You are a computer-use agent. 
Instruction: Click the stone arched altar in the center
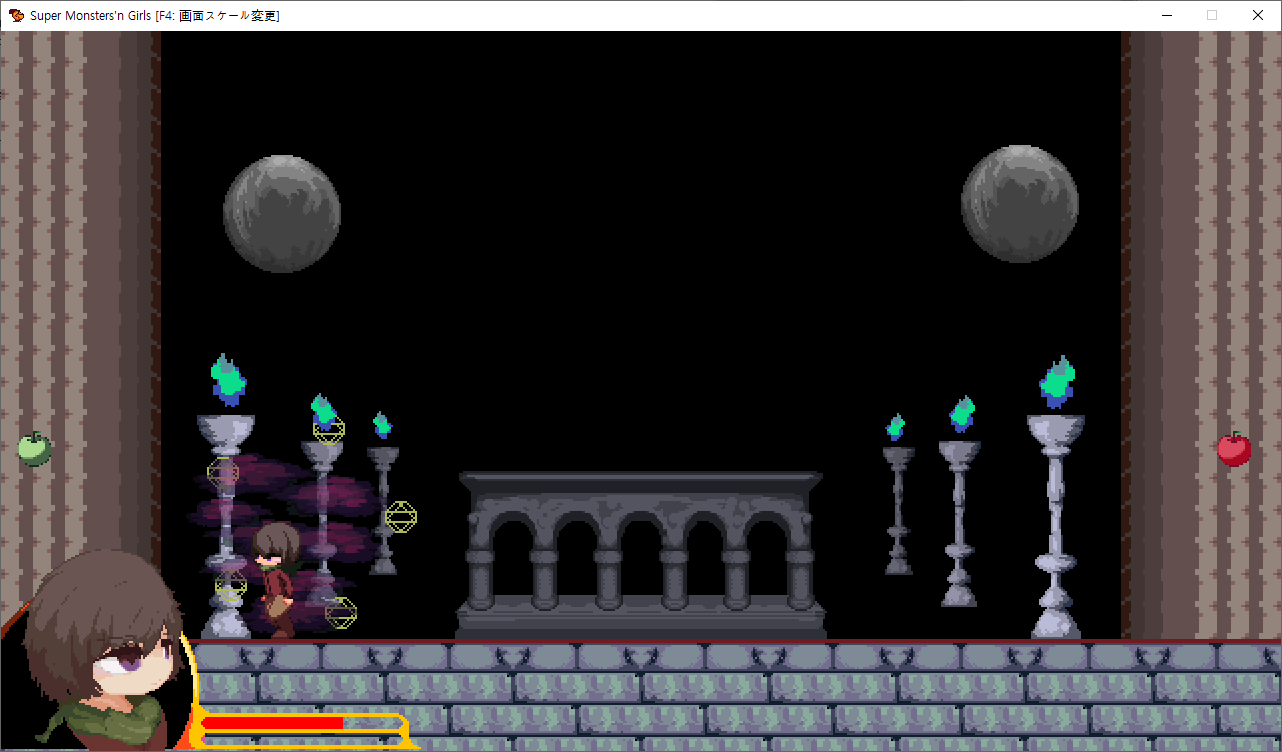tap(640, 555)
